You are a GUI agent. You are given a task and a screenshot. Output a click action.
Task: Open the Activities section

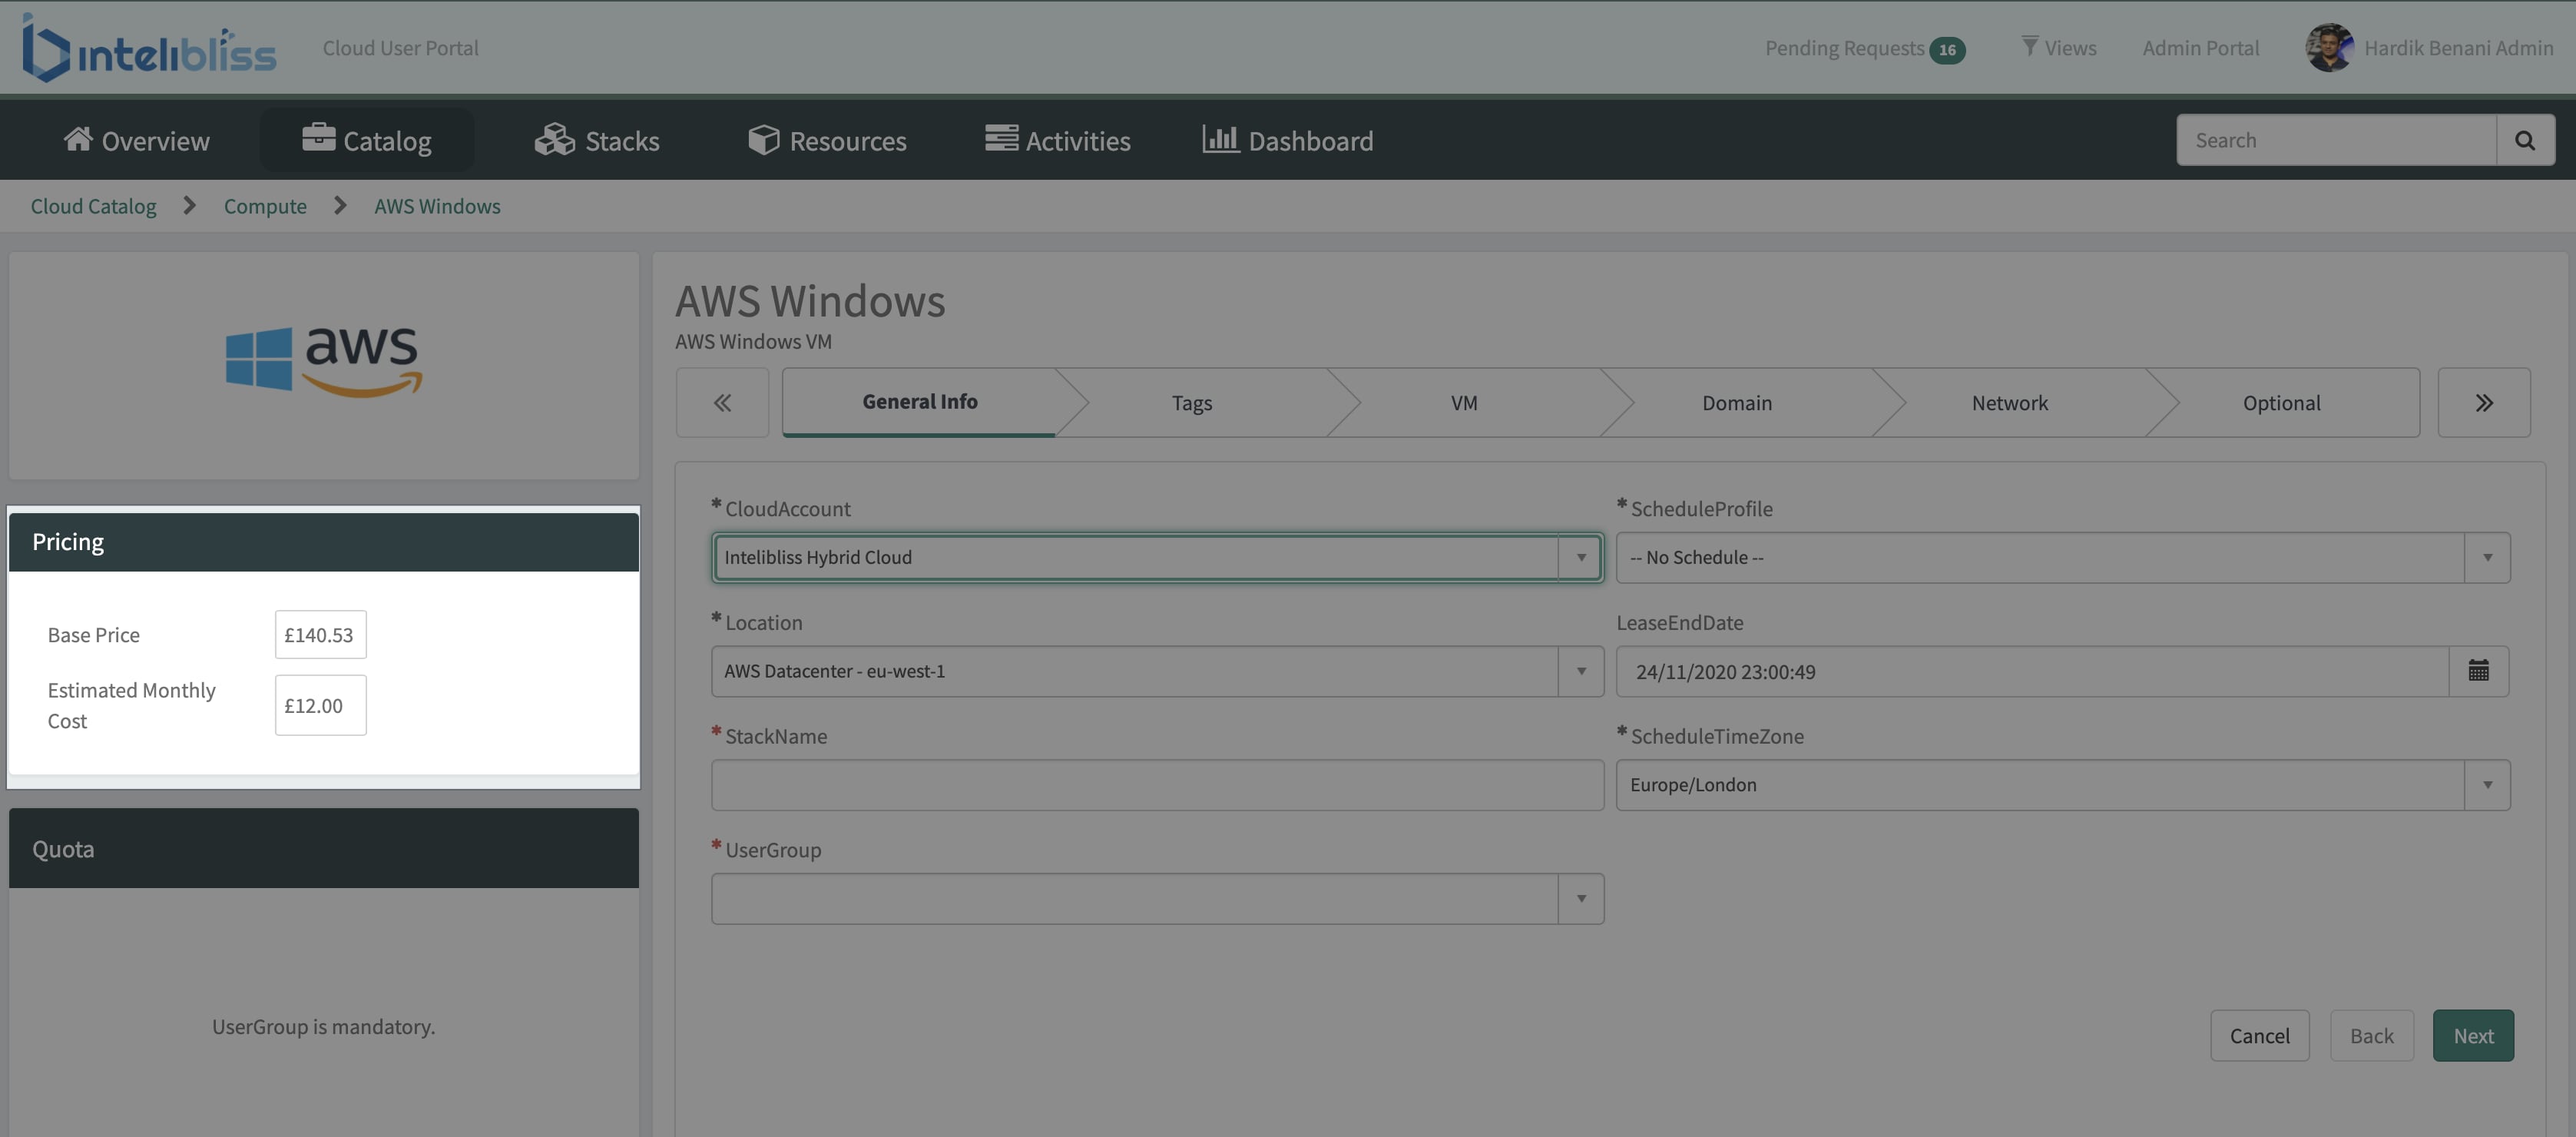(1057, 140)
